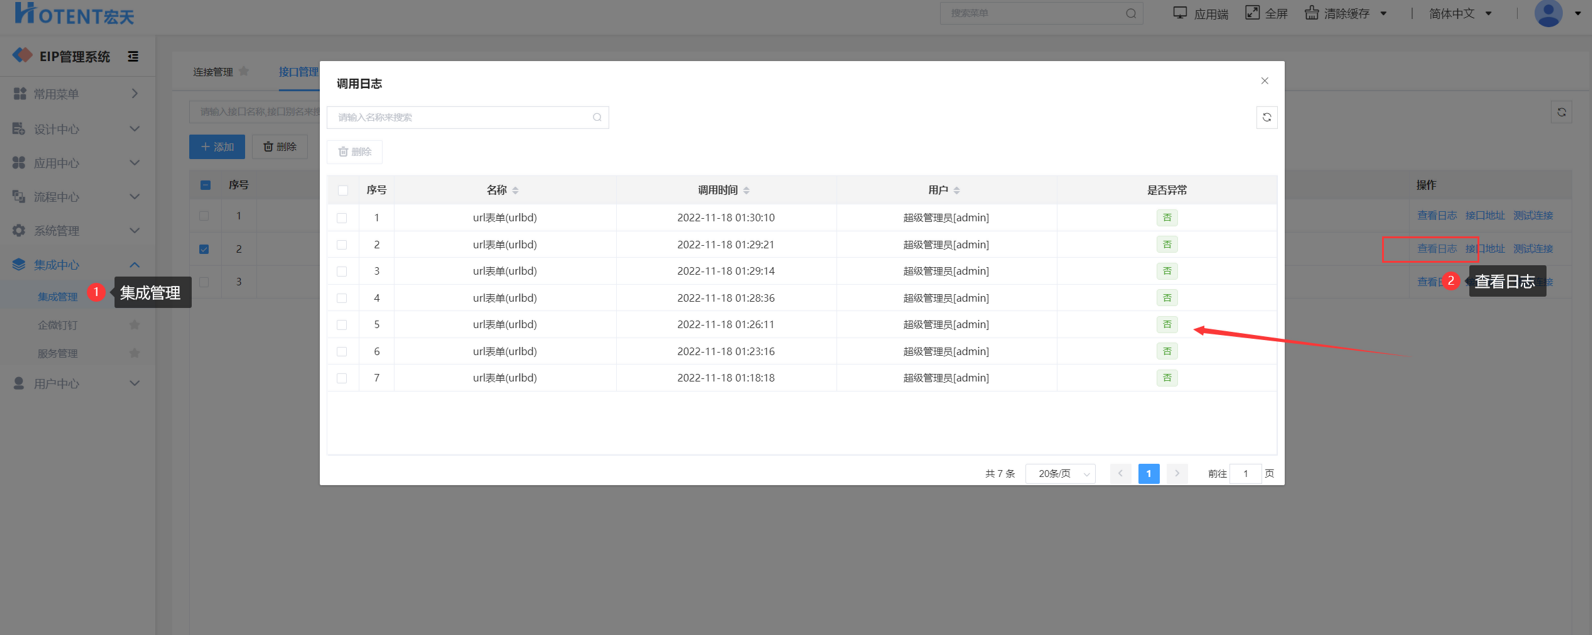Click the star on the 连接管理 tab
1592x635 pixels.
[244, 71]
